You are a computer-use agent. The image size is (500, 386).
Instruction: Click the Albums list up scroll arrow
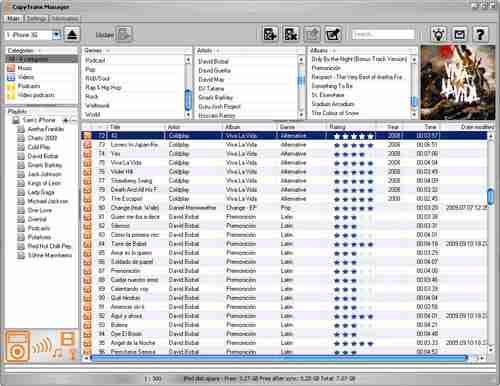[414, 60]
